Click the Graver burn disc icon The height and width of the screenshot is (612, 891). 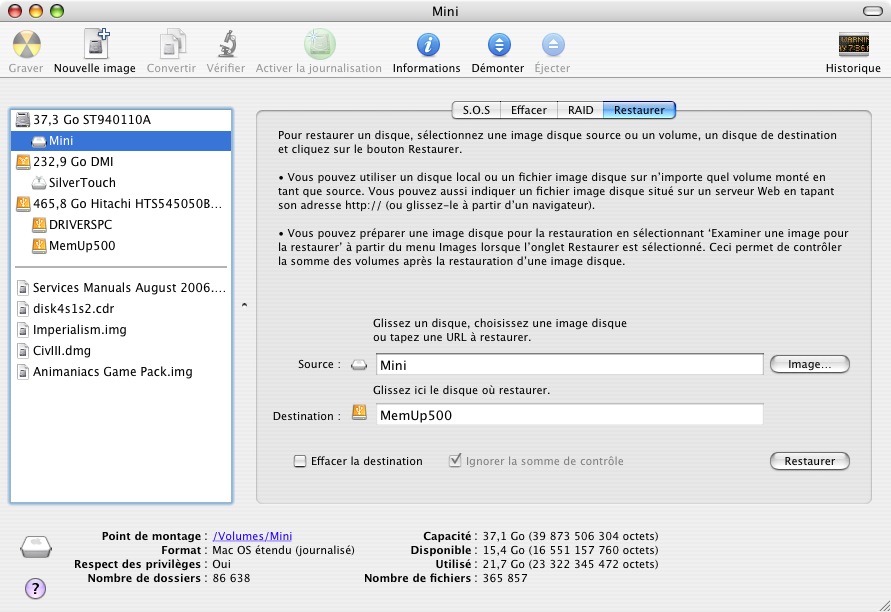click(x=26, y=44)
